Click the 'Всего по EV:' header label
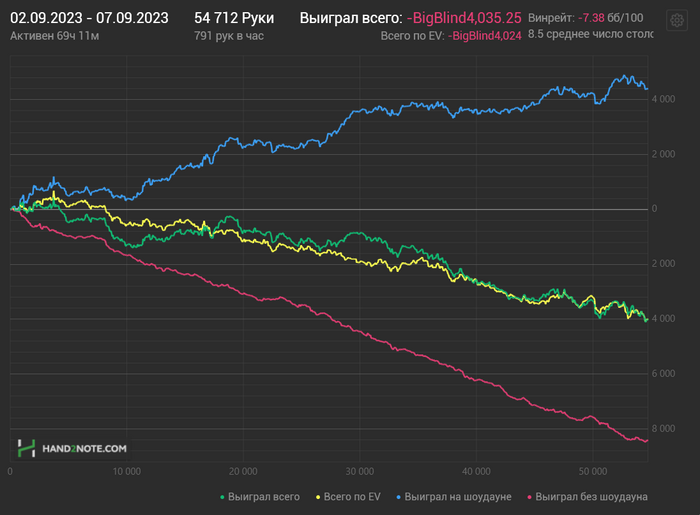Viewport: 700px width, 515px height. click(x=412, y=36)
